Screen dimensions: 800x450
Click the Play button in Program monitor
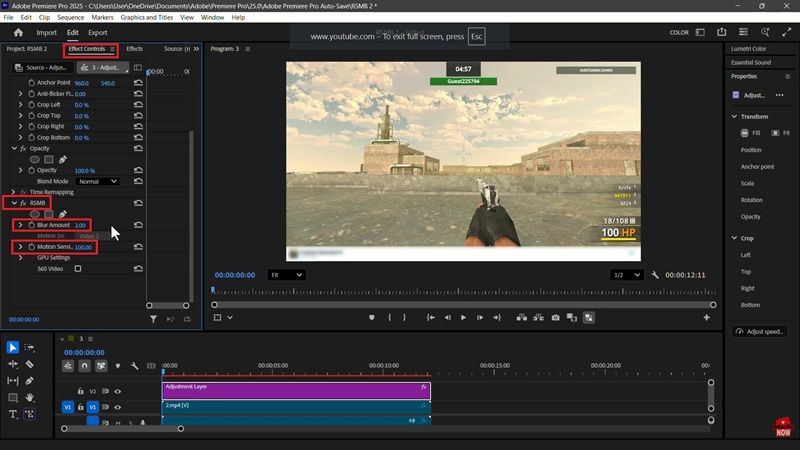[x=463, y=317]
